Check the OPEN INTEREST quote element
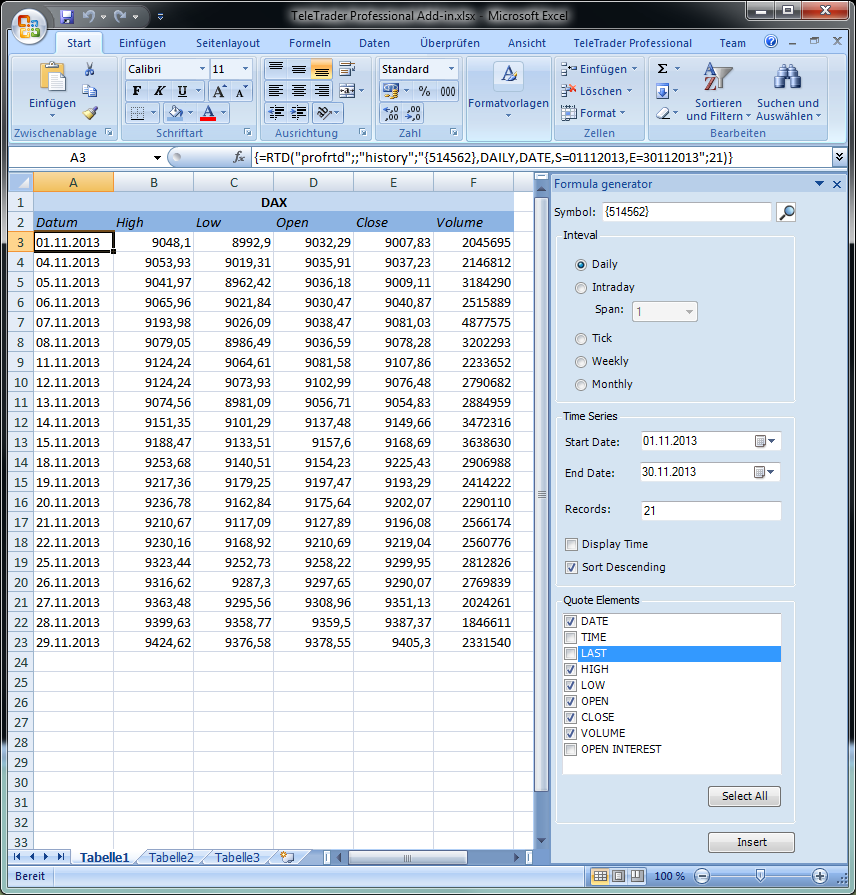 coord(570,749)
